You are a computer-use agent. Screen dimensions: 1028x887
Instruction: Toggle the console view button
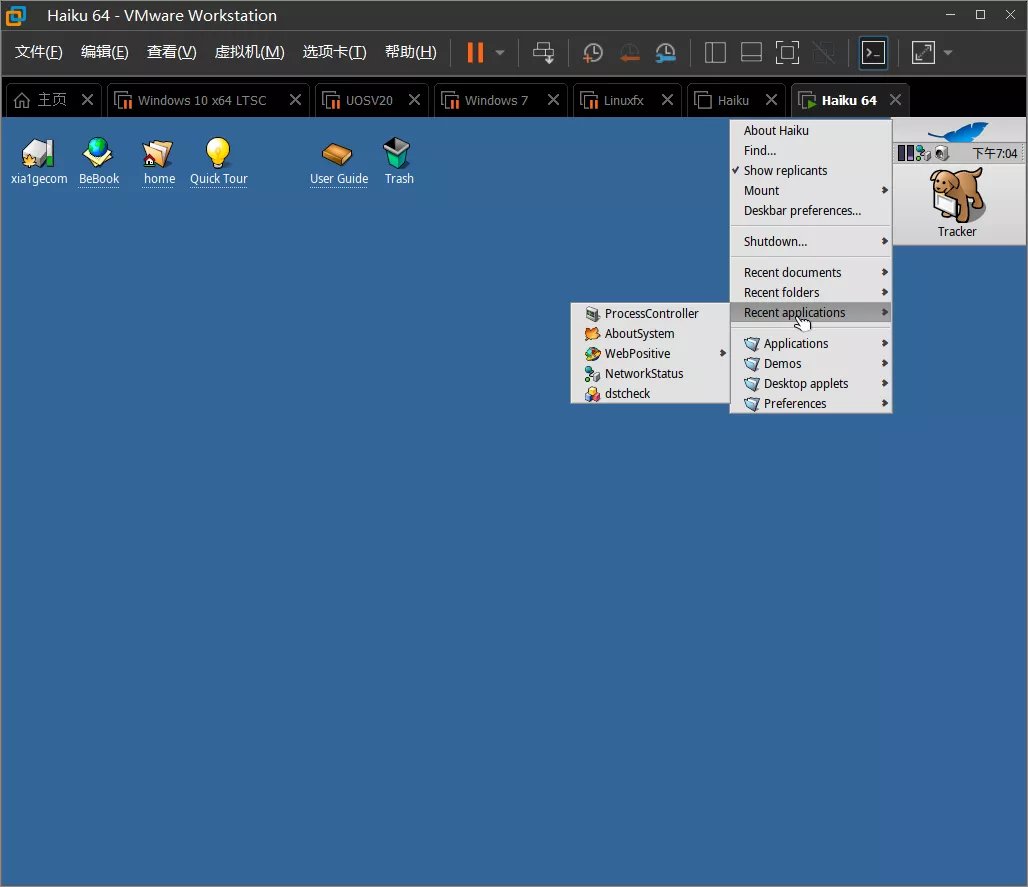(873, 53)
